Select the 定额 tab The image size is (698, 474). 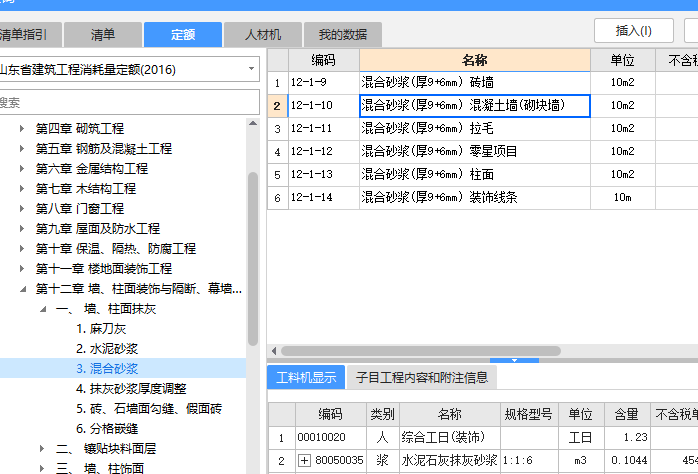183,35
